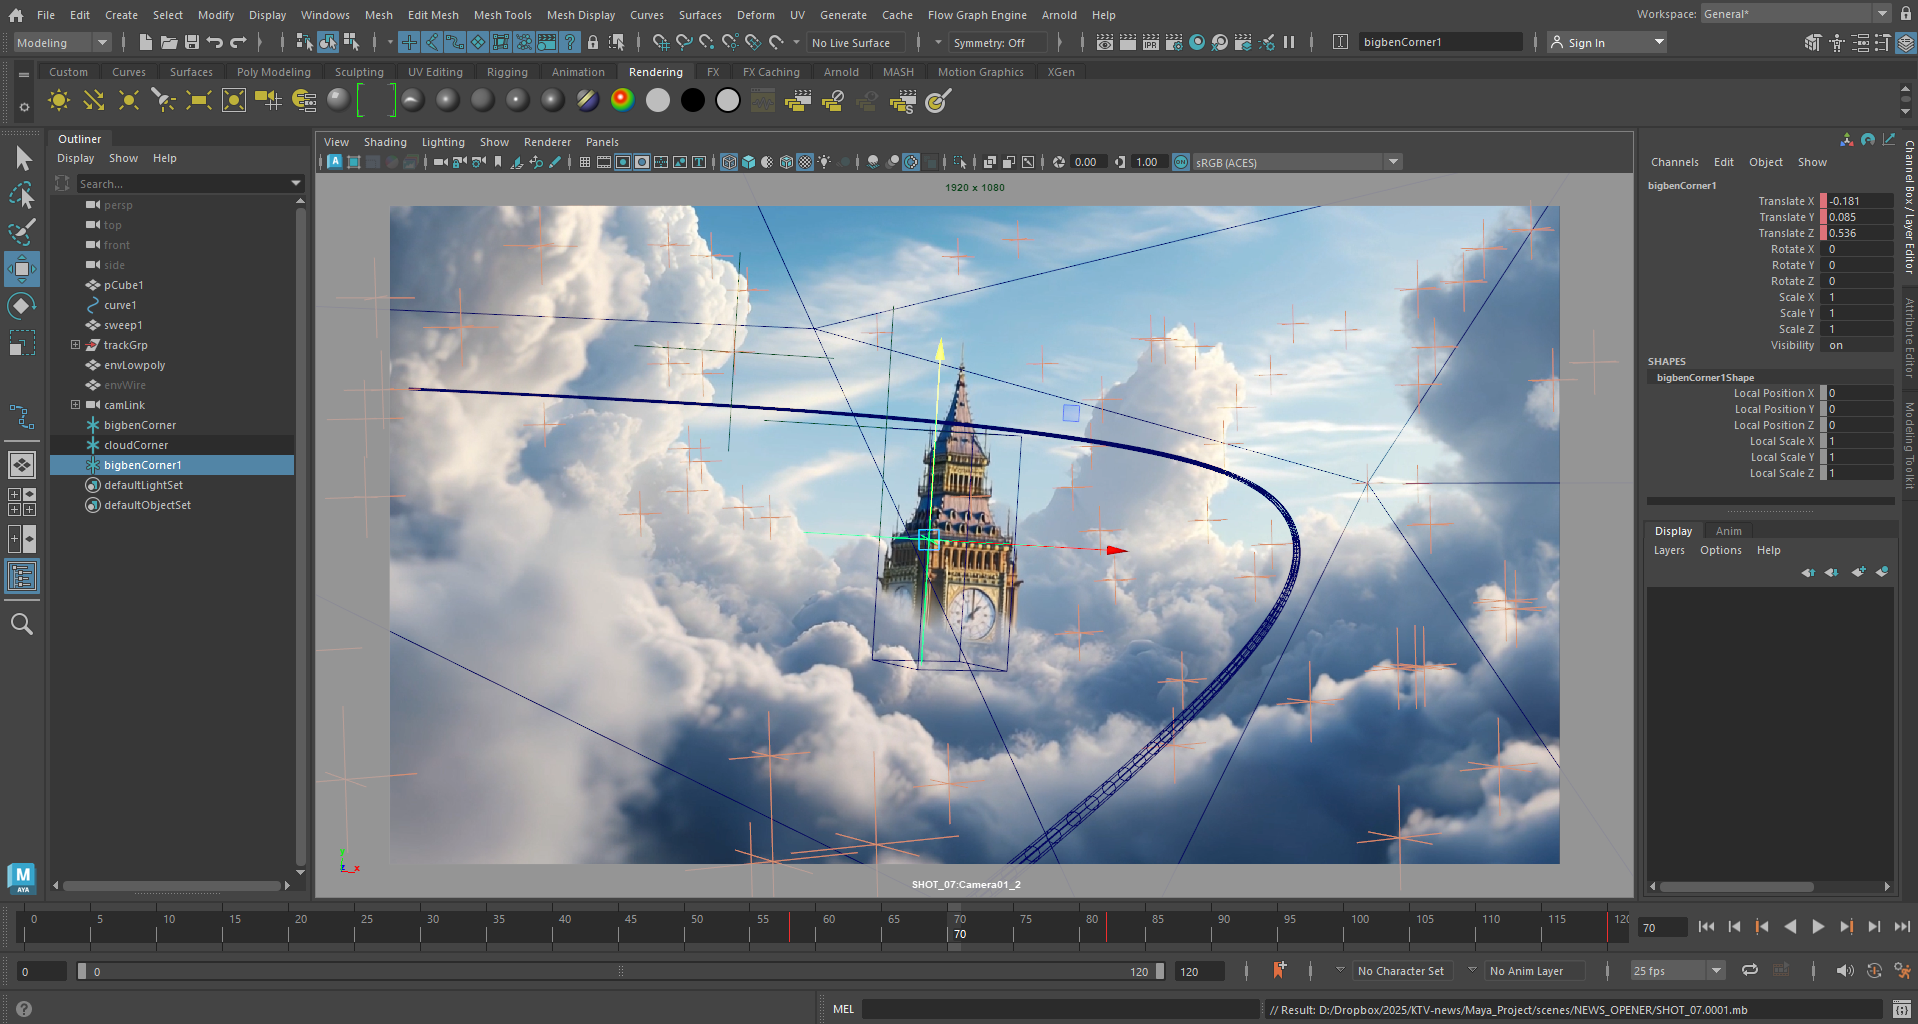Select the Lasso select tool
Image resolution: width=1918 pixels, height=1024 pixels.
click(22, 195)
